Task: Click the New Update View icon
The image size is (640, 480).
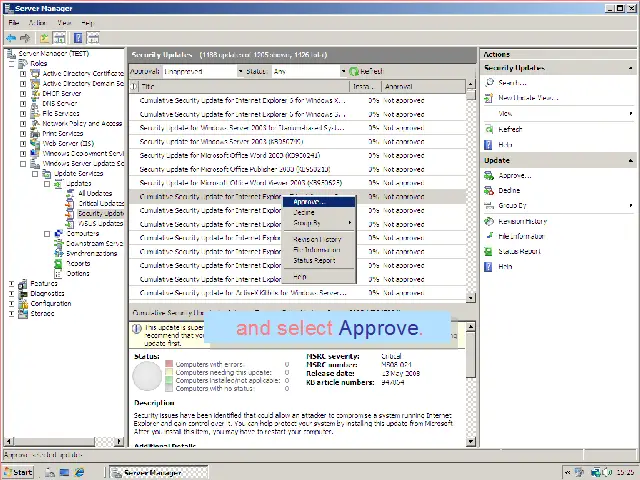Action: pyautogui.click(x=489, y=98)
